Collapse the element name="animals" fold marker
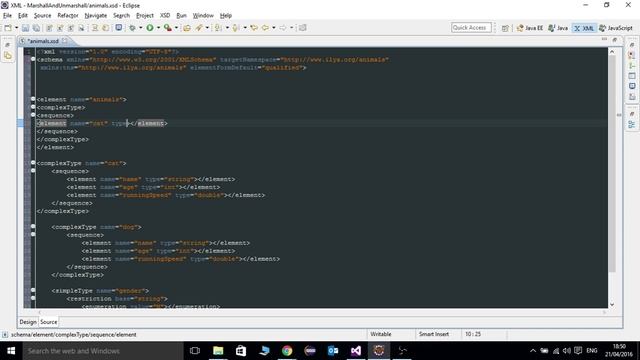Image resolution: width=640 pixels, height=360 pixels. pos(33,99)
